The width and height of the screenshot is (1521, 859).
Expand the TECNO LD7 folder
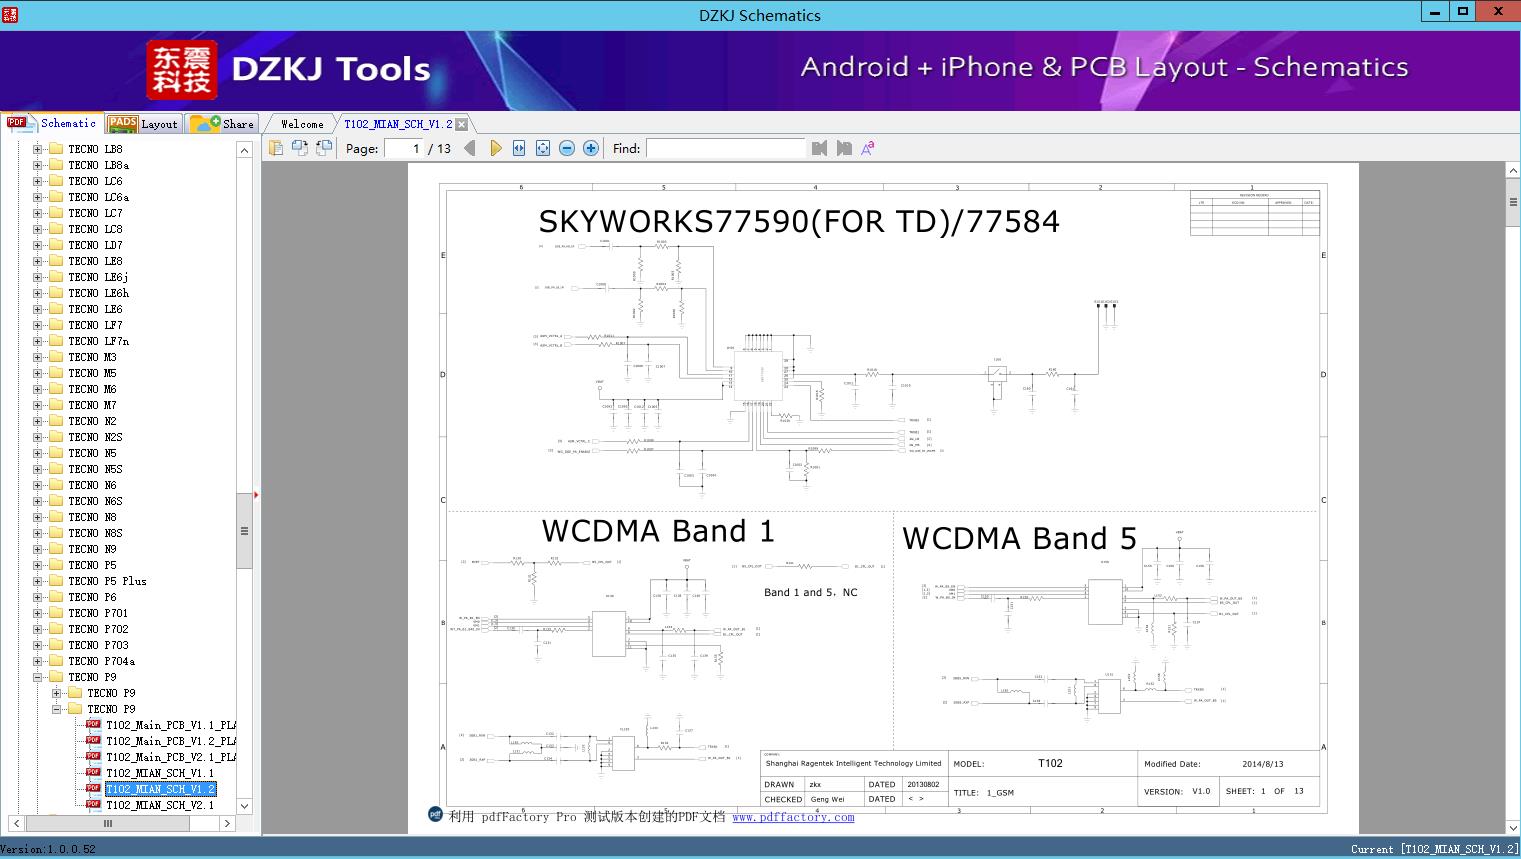coord(38,245)
